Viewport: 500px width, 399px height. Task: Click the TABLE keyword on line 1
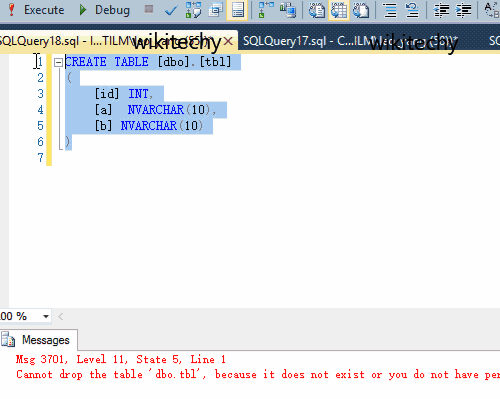pyautogui.click(x=131, y=62)
